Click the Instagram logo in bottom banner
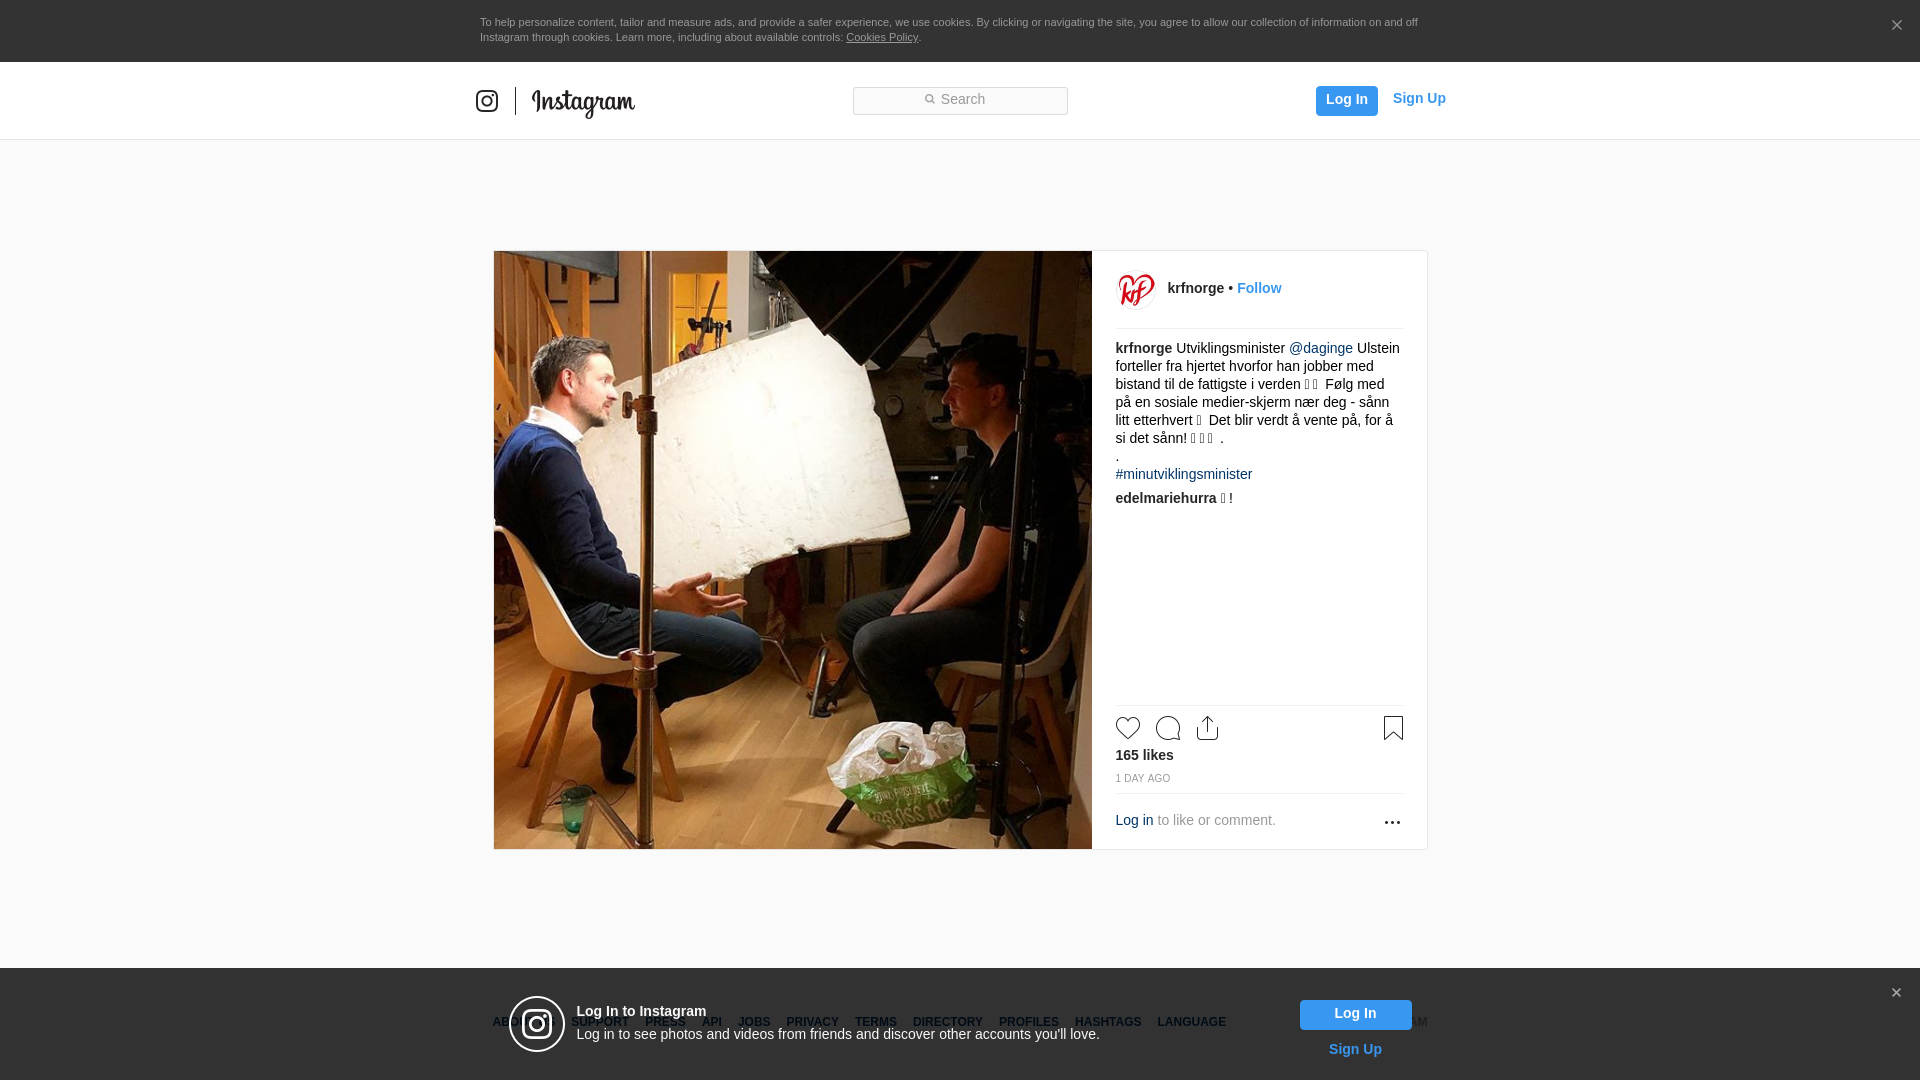This screenshot has height=1080, width=1920. pos(537,1024)
